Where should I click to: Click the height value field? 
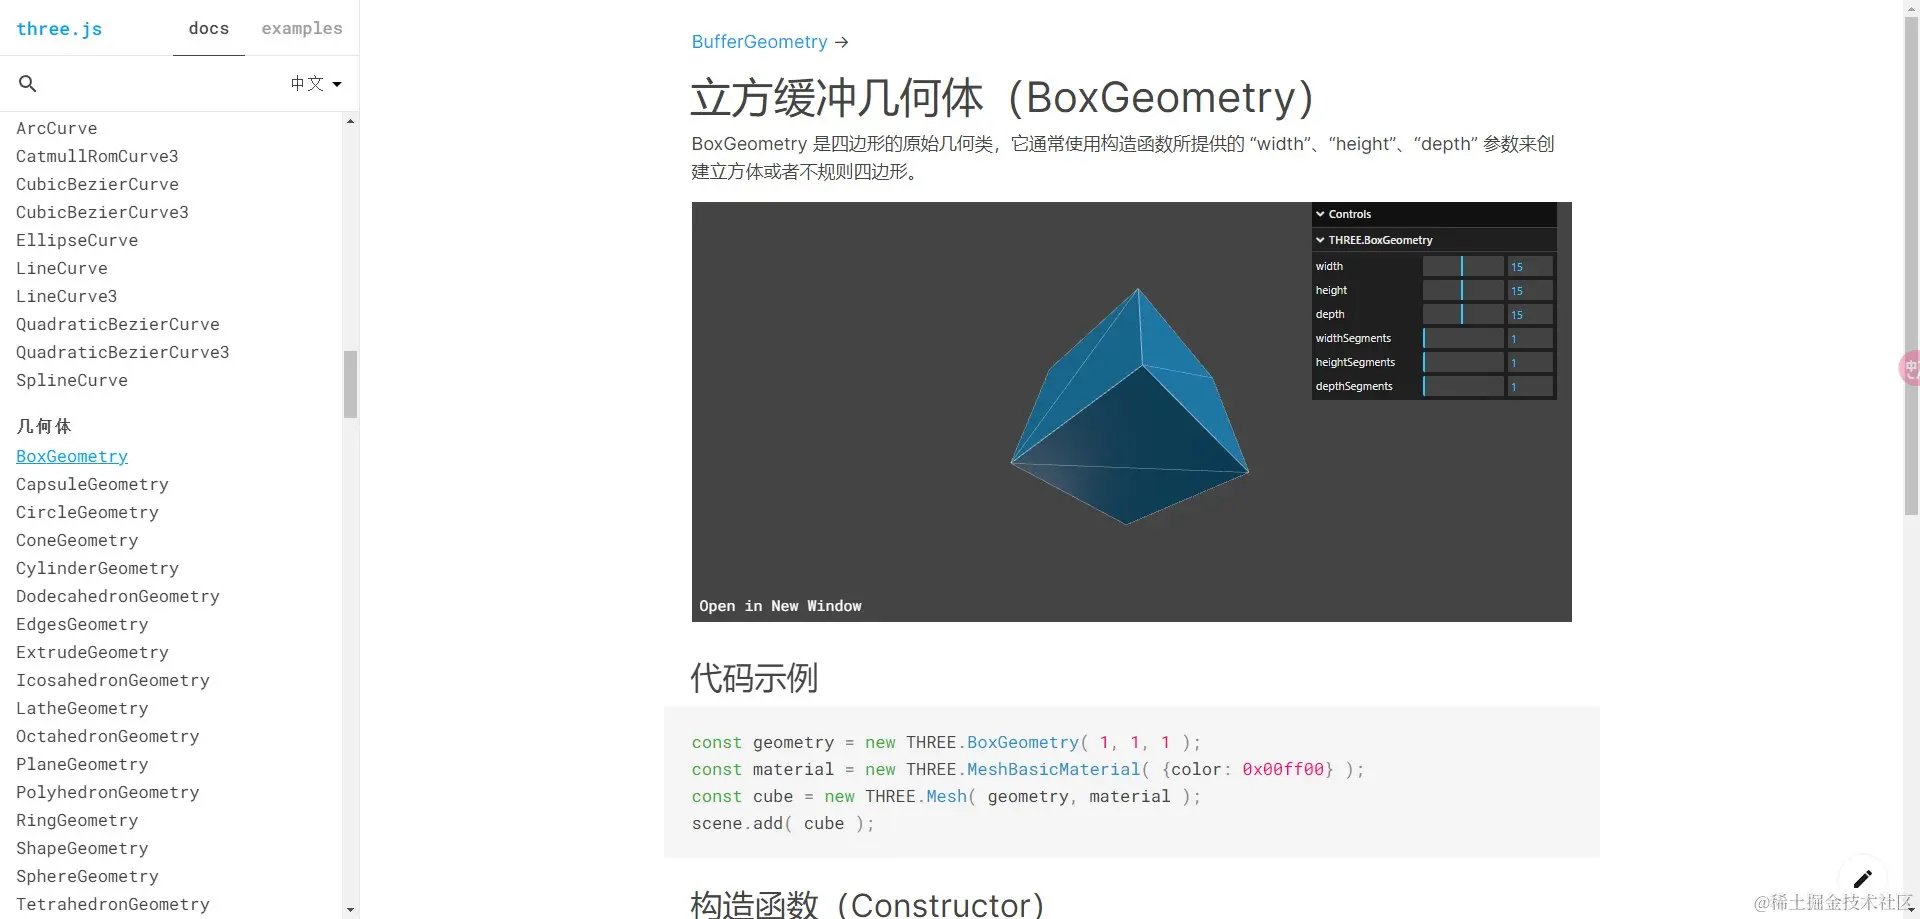[1530, 290]
